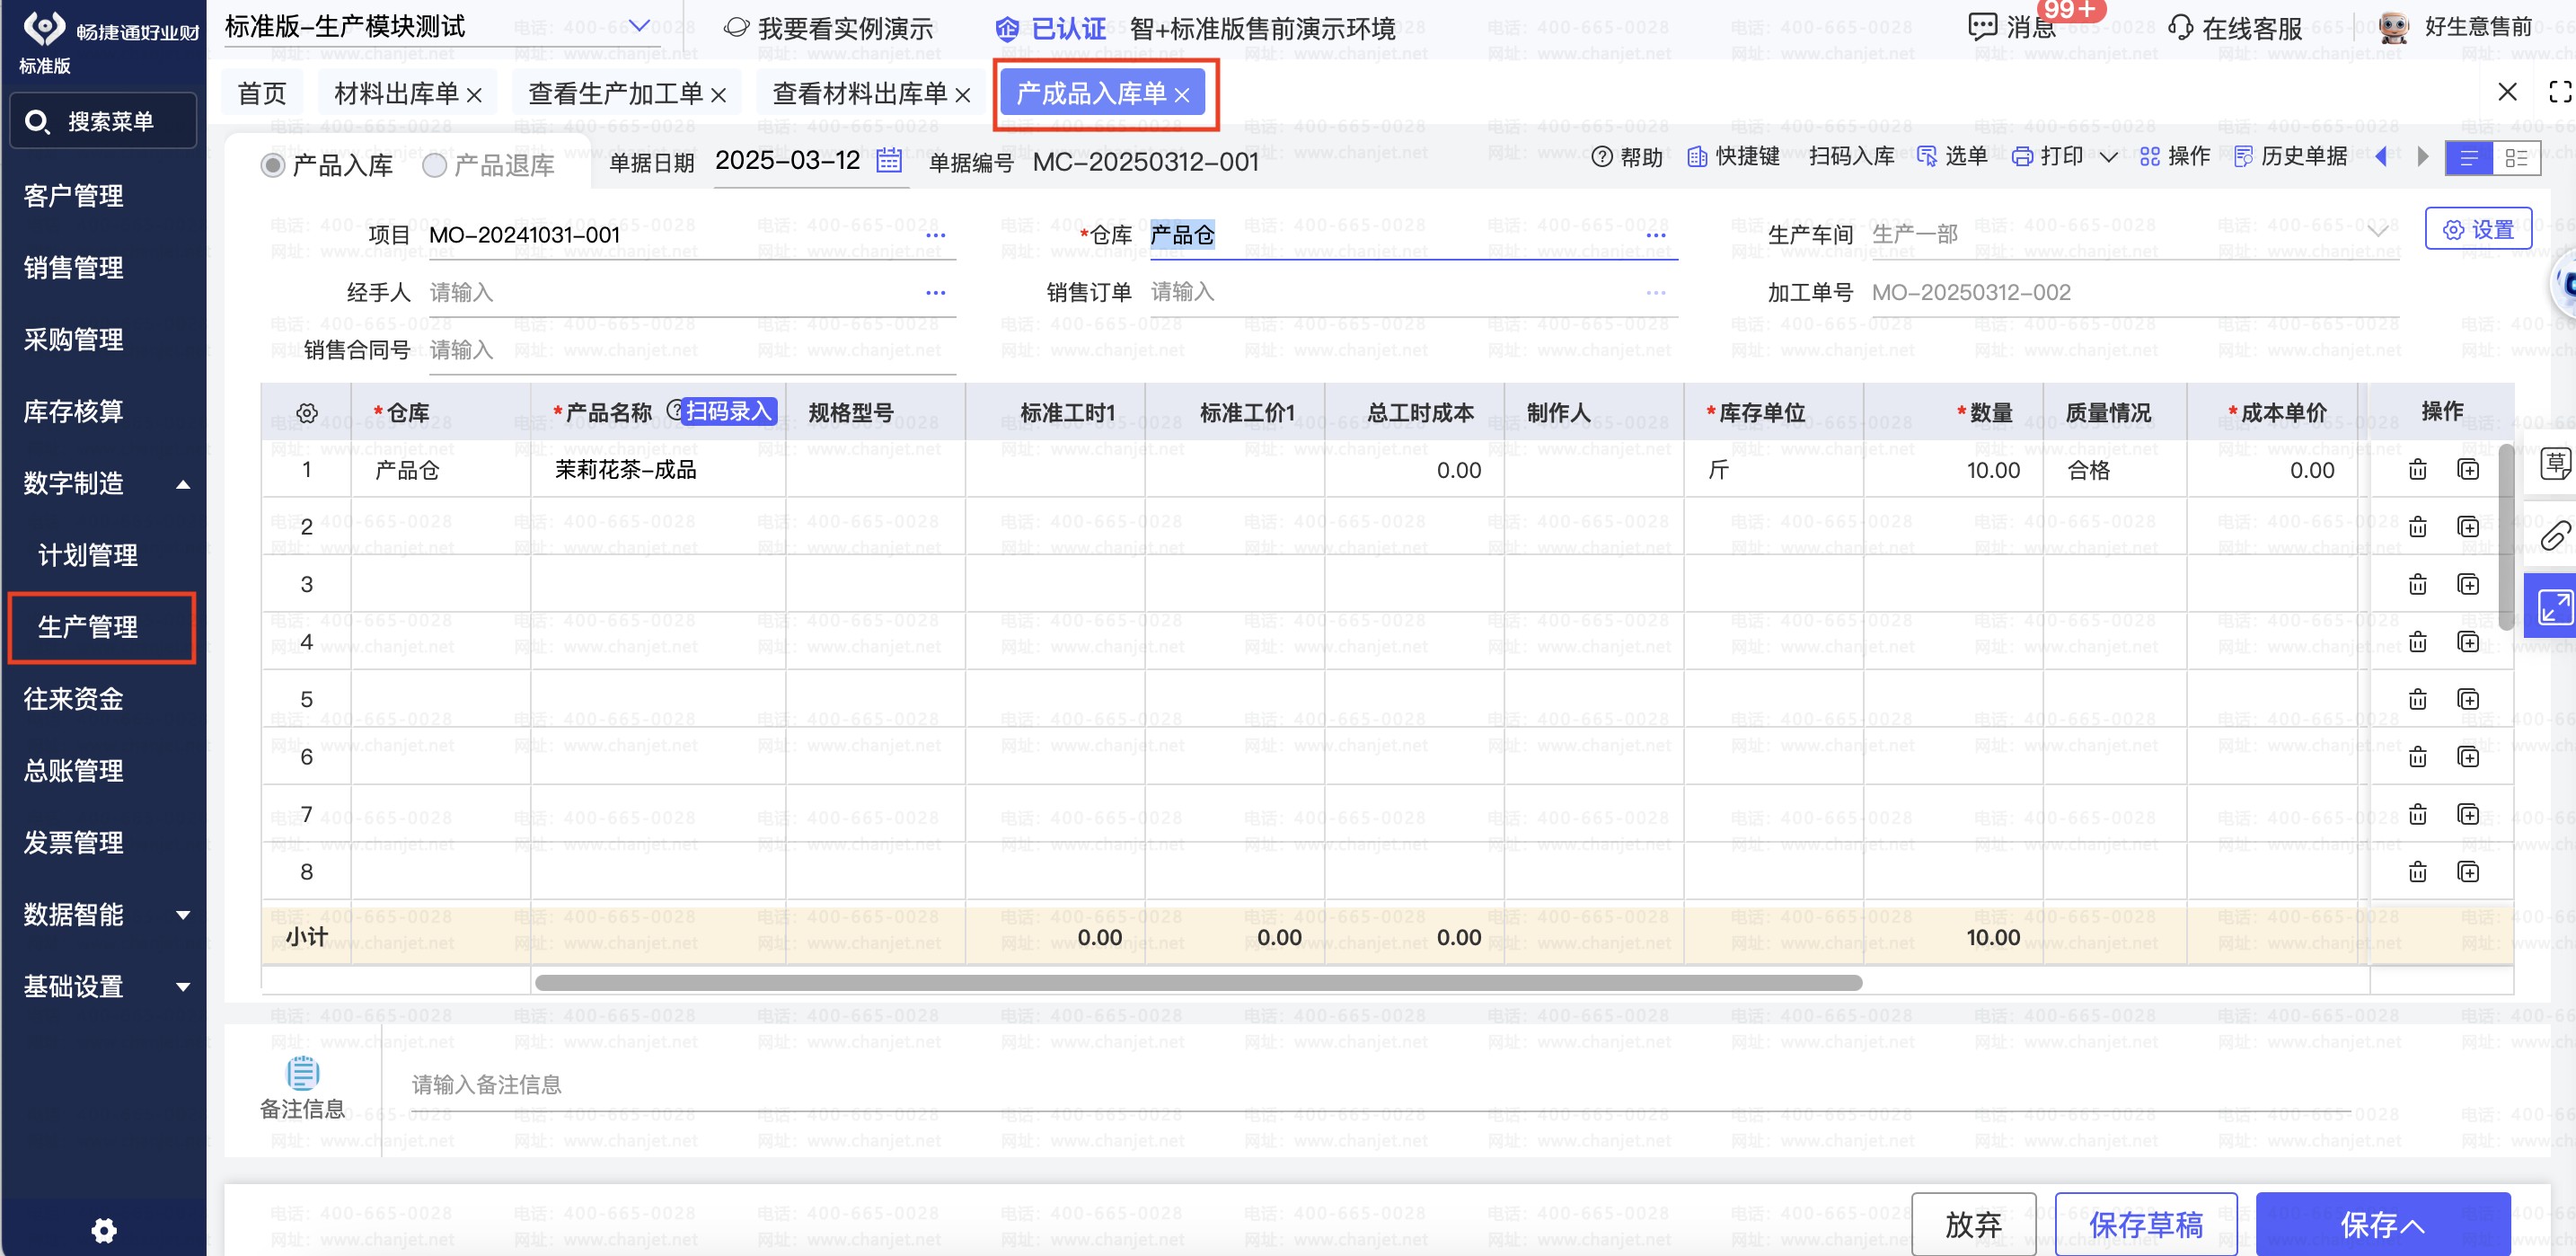The image size is (2576, 1256).
Task: Open the 销售订单 lookup ellipsis
Action: point(1656,293)
